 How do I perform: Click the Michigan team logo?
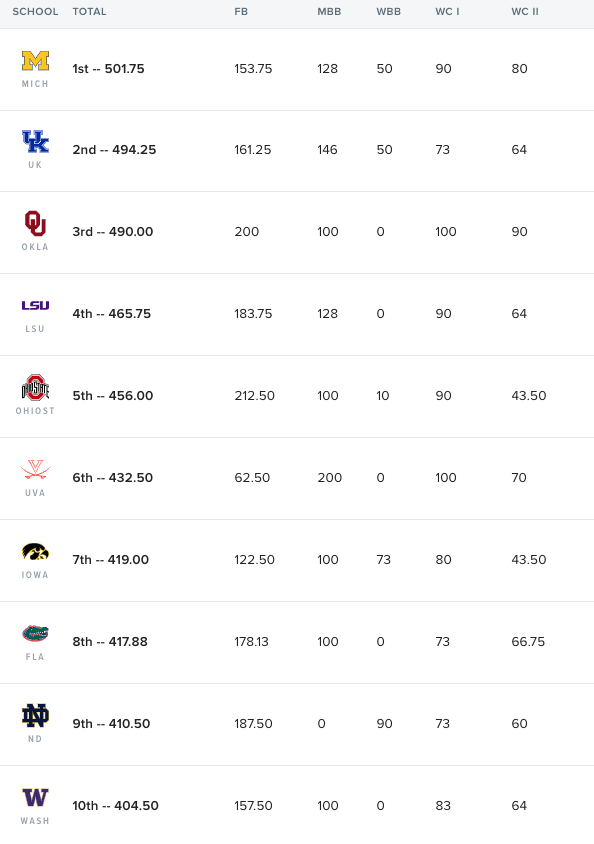click(35, 61)
